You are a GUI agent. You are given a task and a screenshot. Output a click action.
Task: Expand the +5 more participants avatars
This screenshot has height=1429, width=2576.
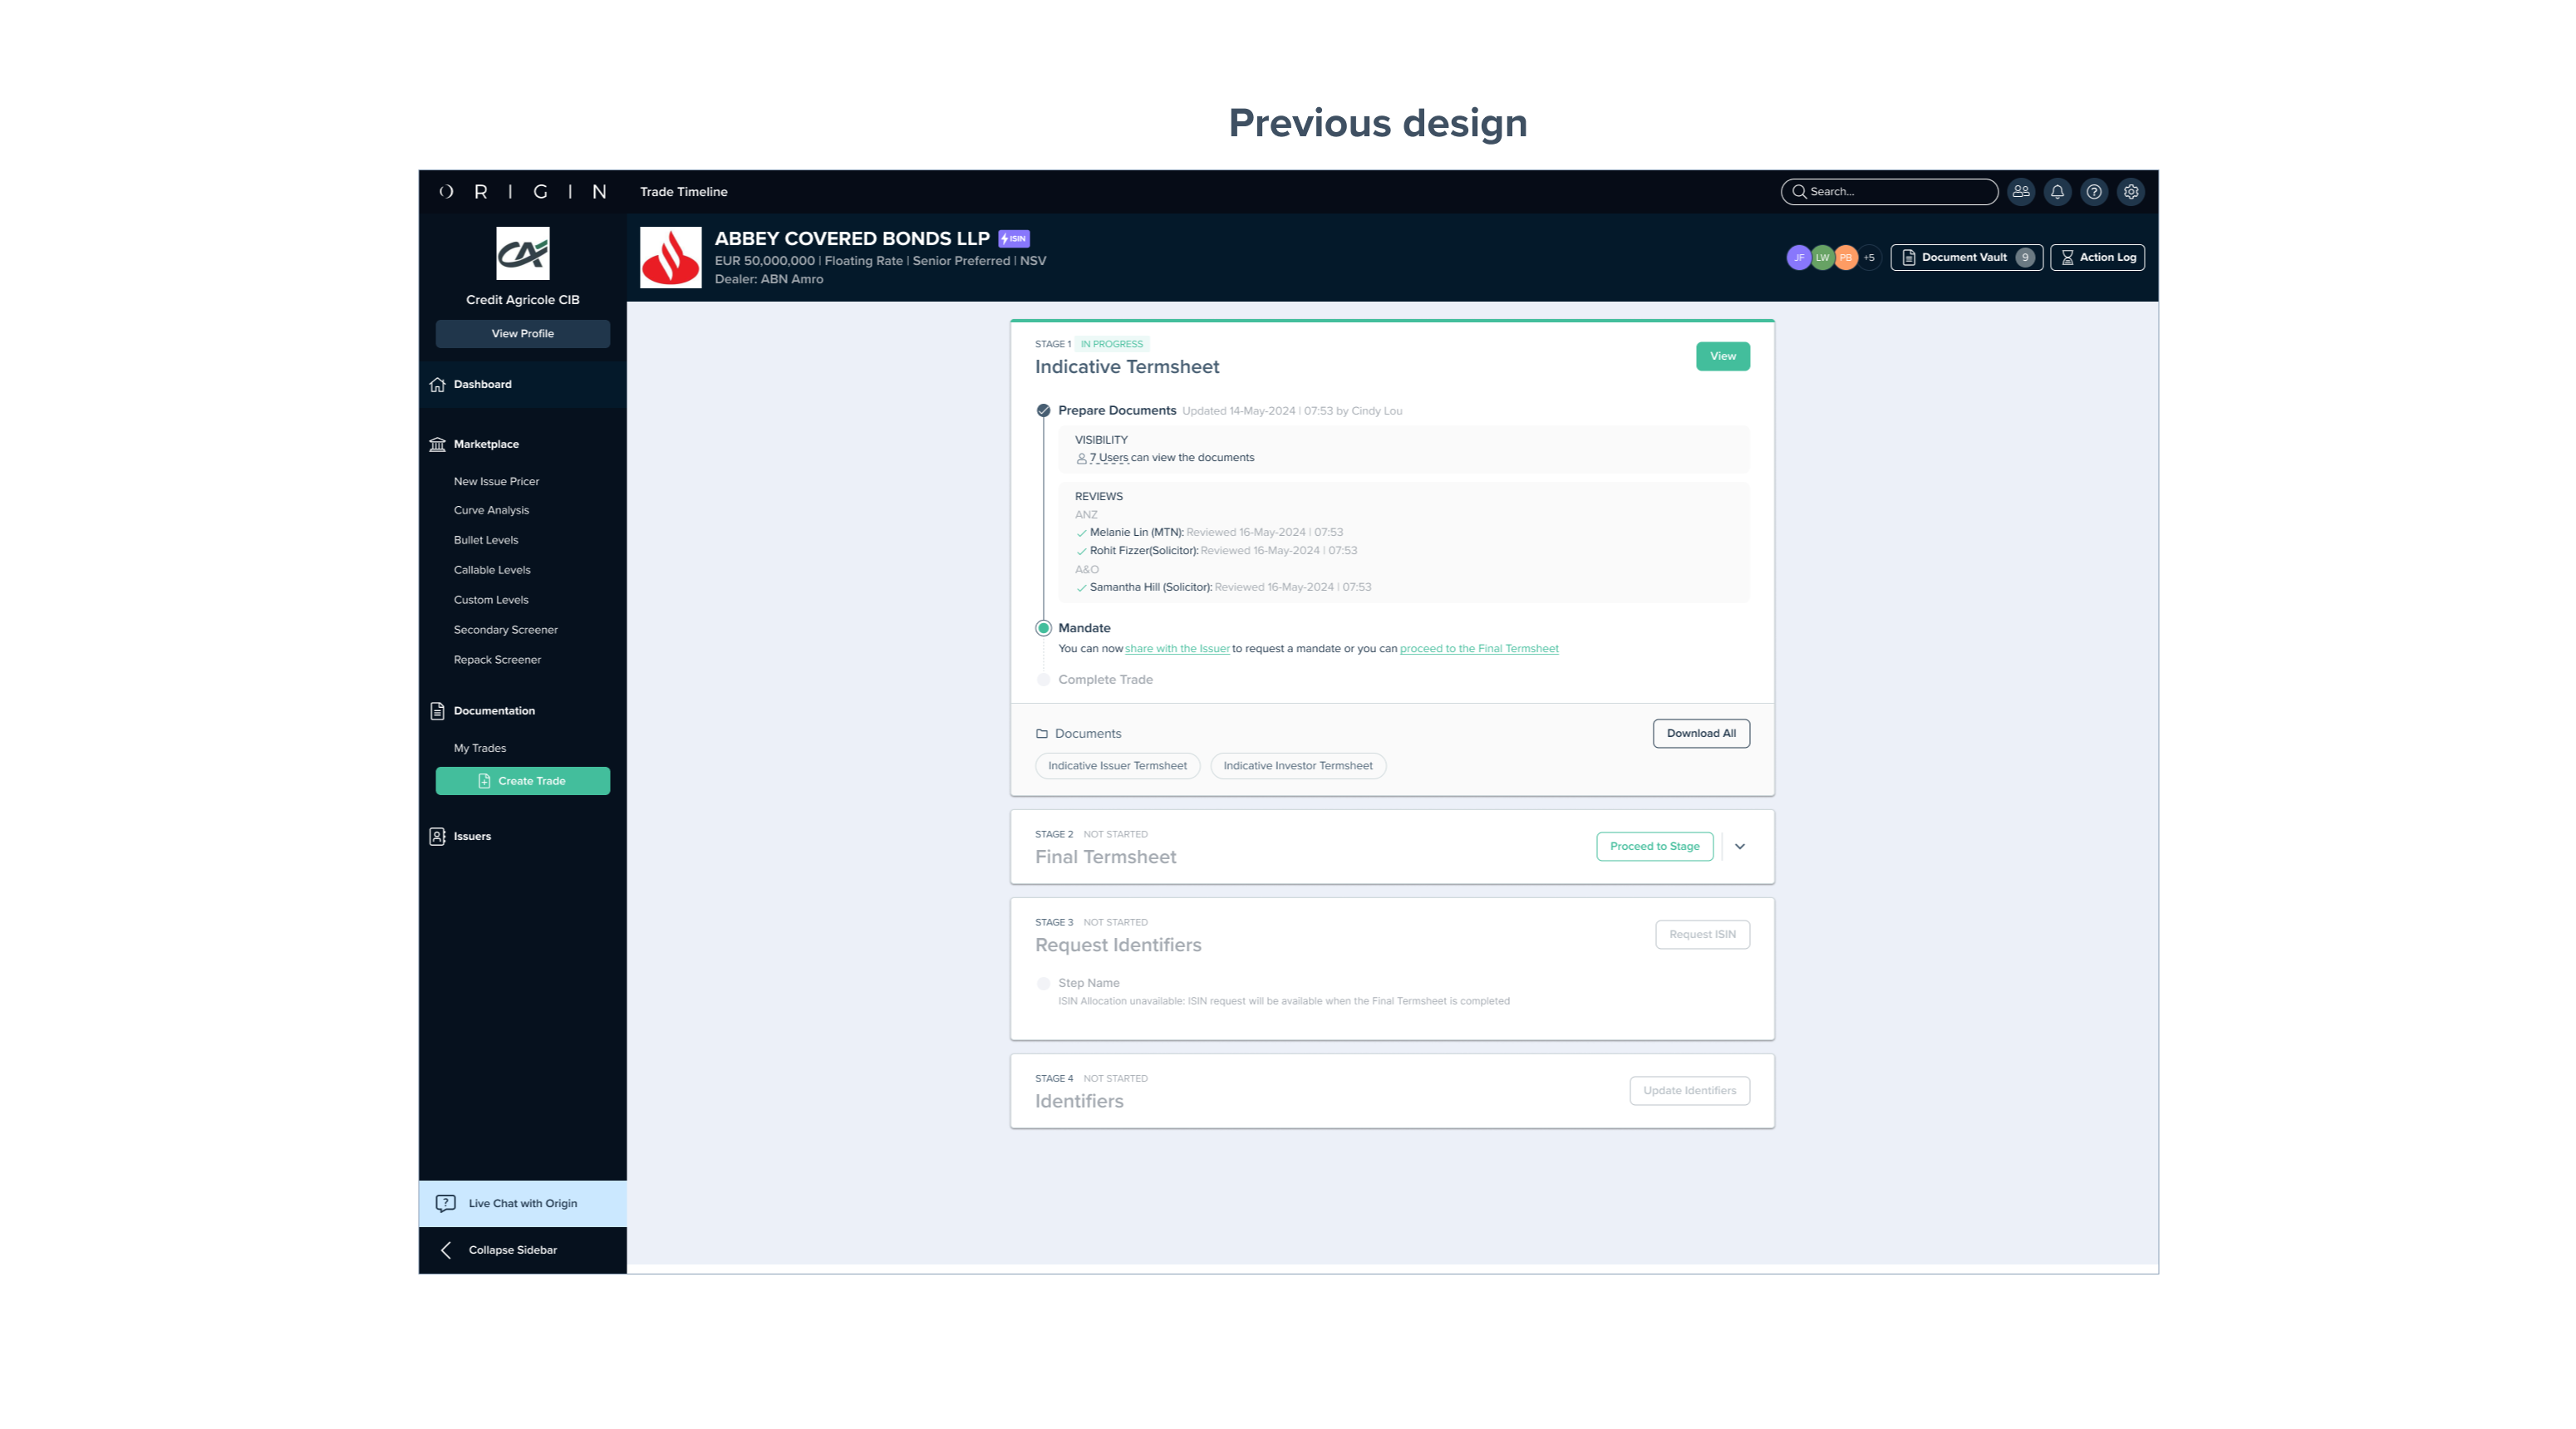pyautogui.click(x=1869, y=258)
